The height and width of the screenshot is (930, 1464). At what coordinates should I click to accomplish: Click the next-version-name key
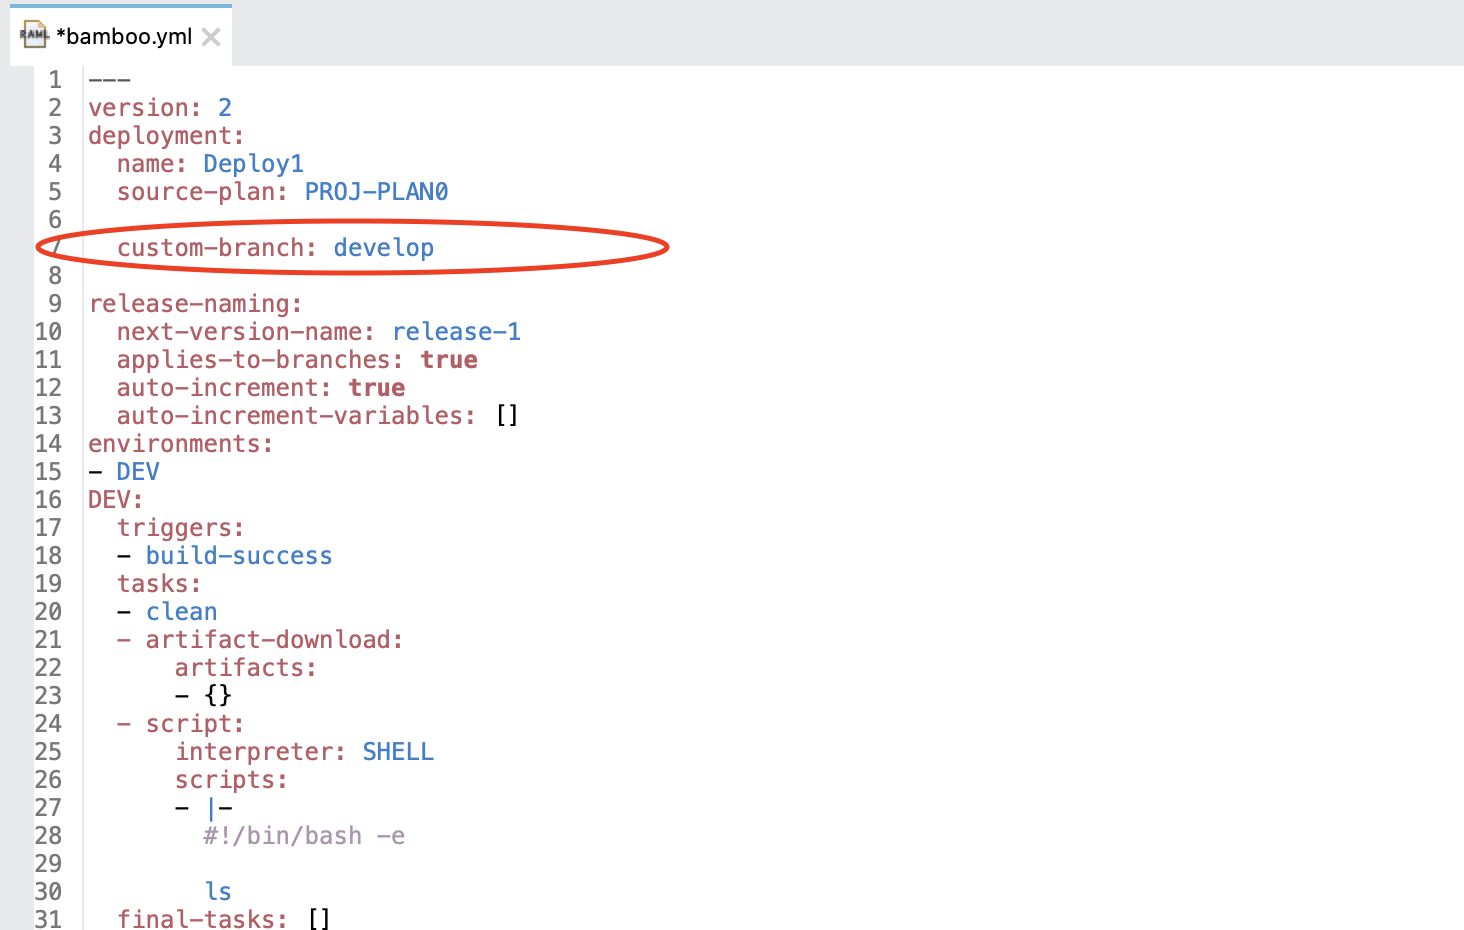246,332
